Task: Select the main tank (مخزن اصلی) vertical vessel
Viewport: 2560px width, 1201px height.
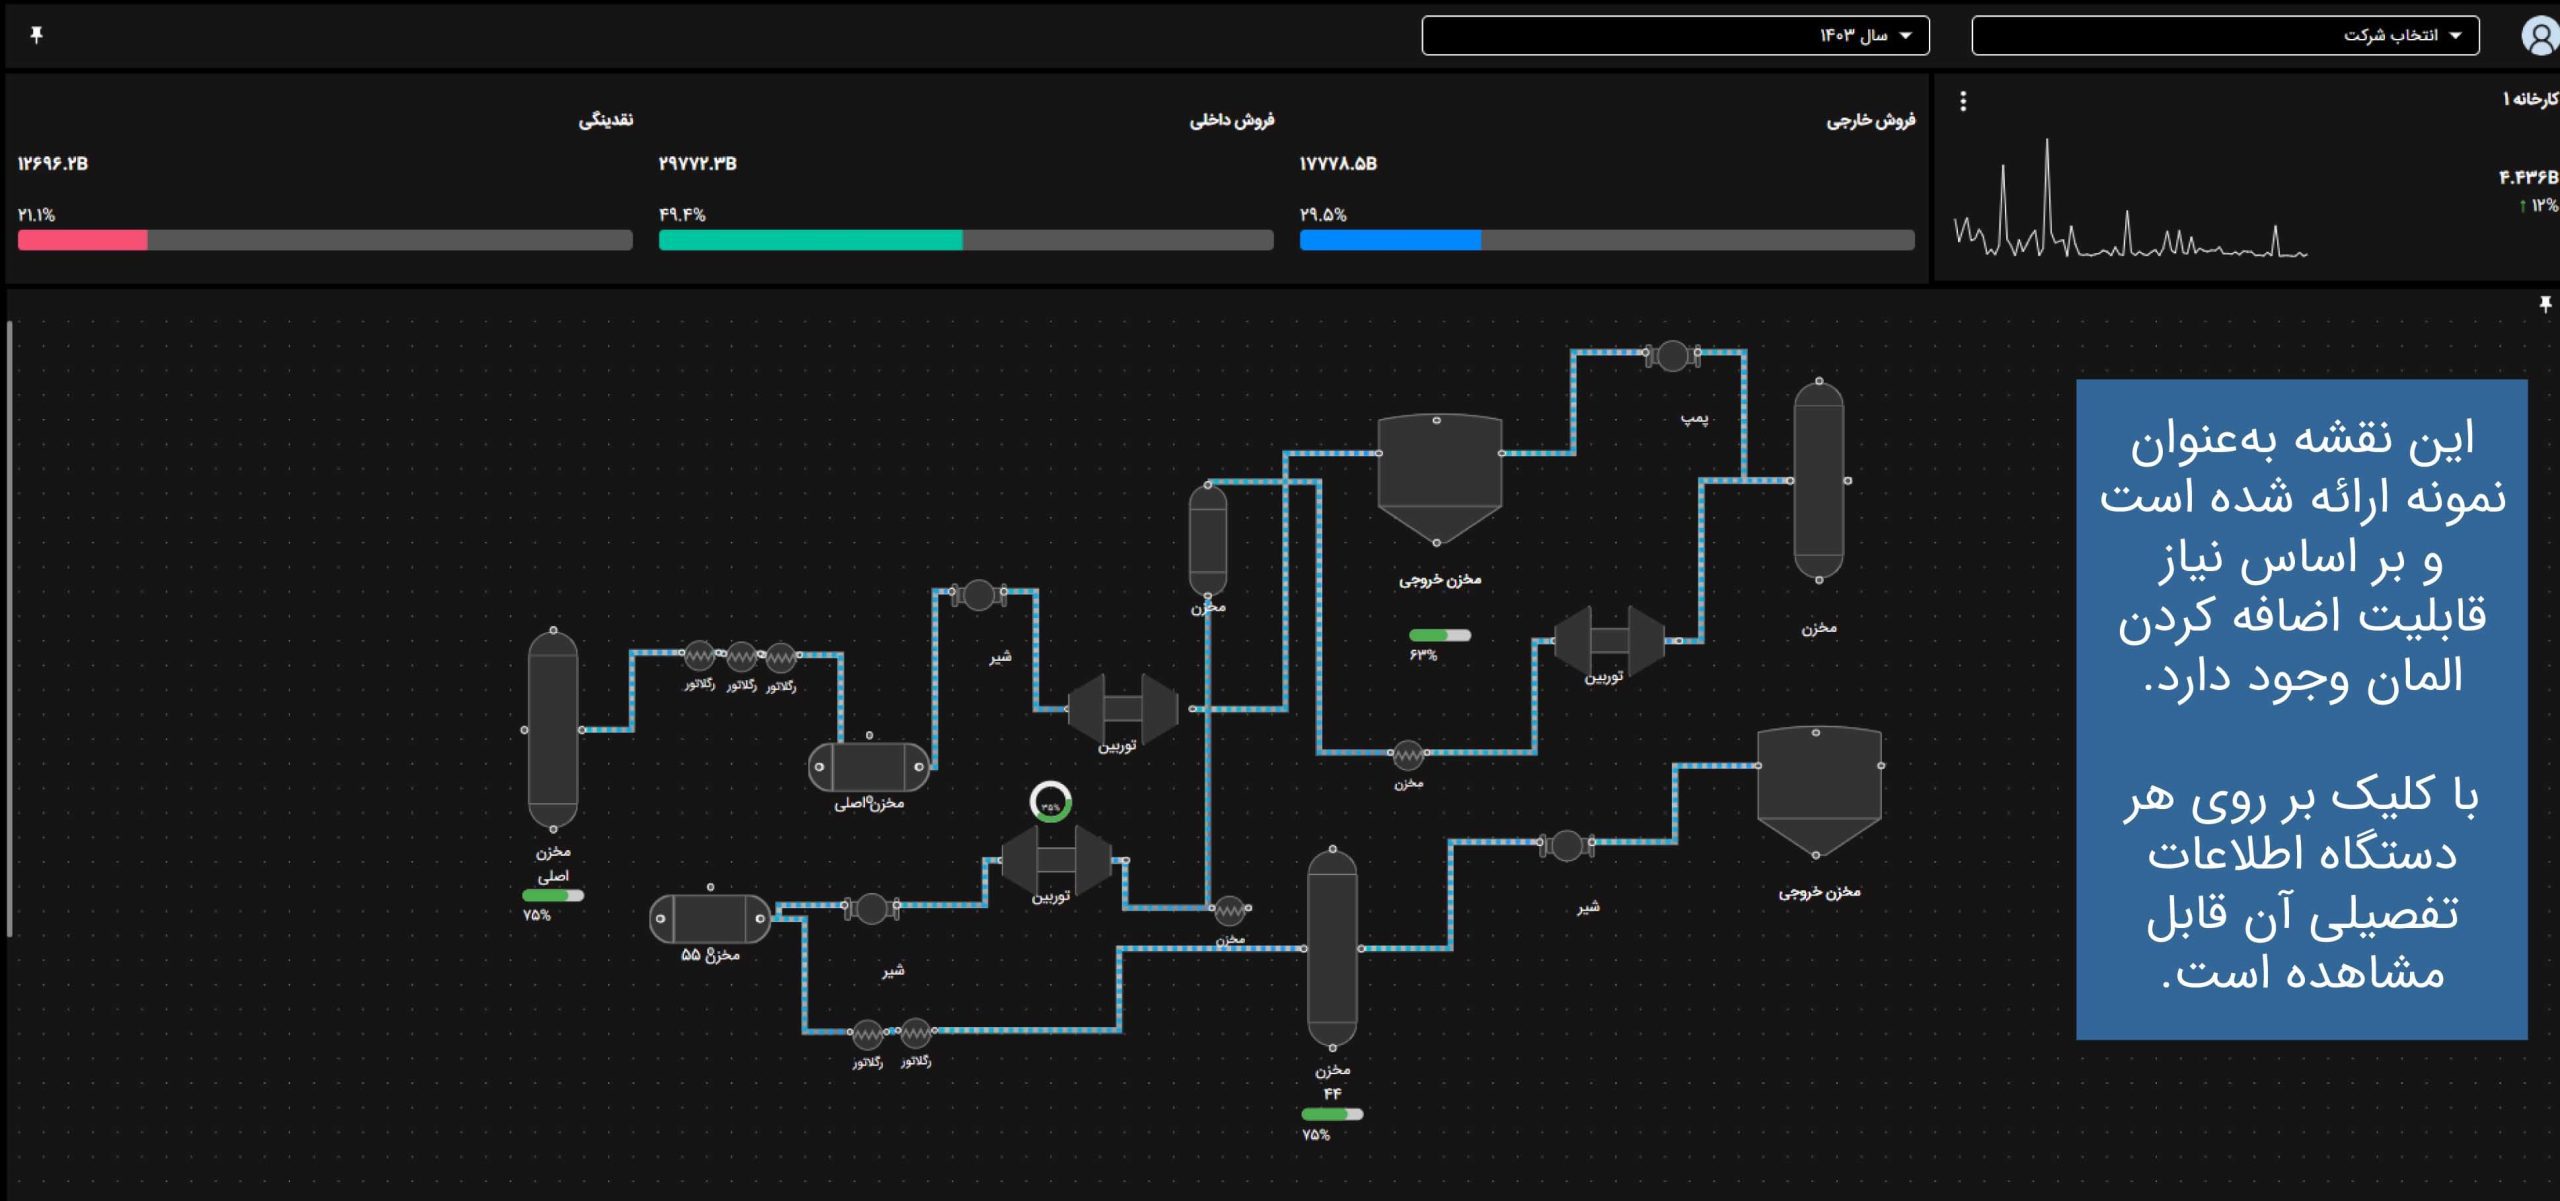Action: 553,729
